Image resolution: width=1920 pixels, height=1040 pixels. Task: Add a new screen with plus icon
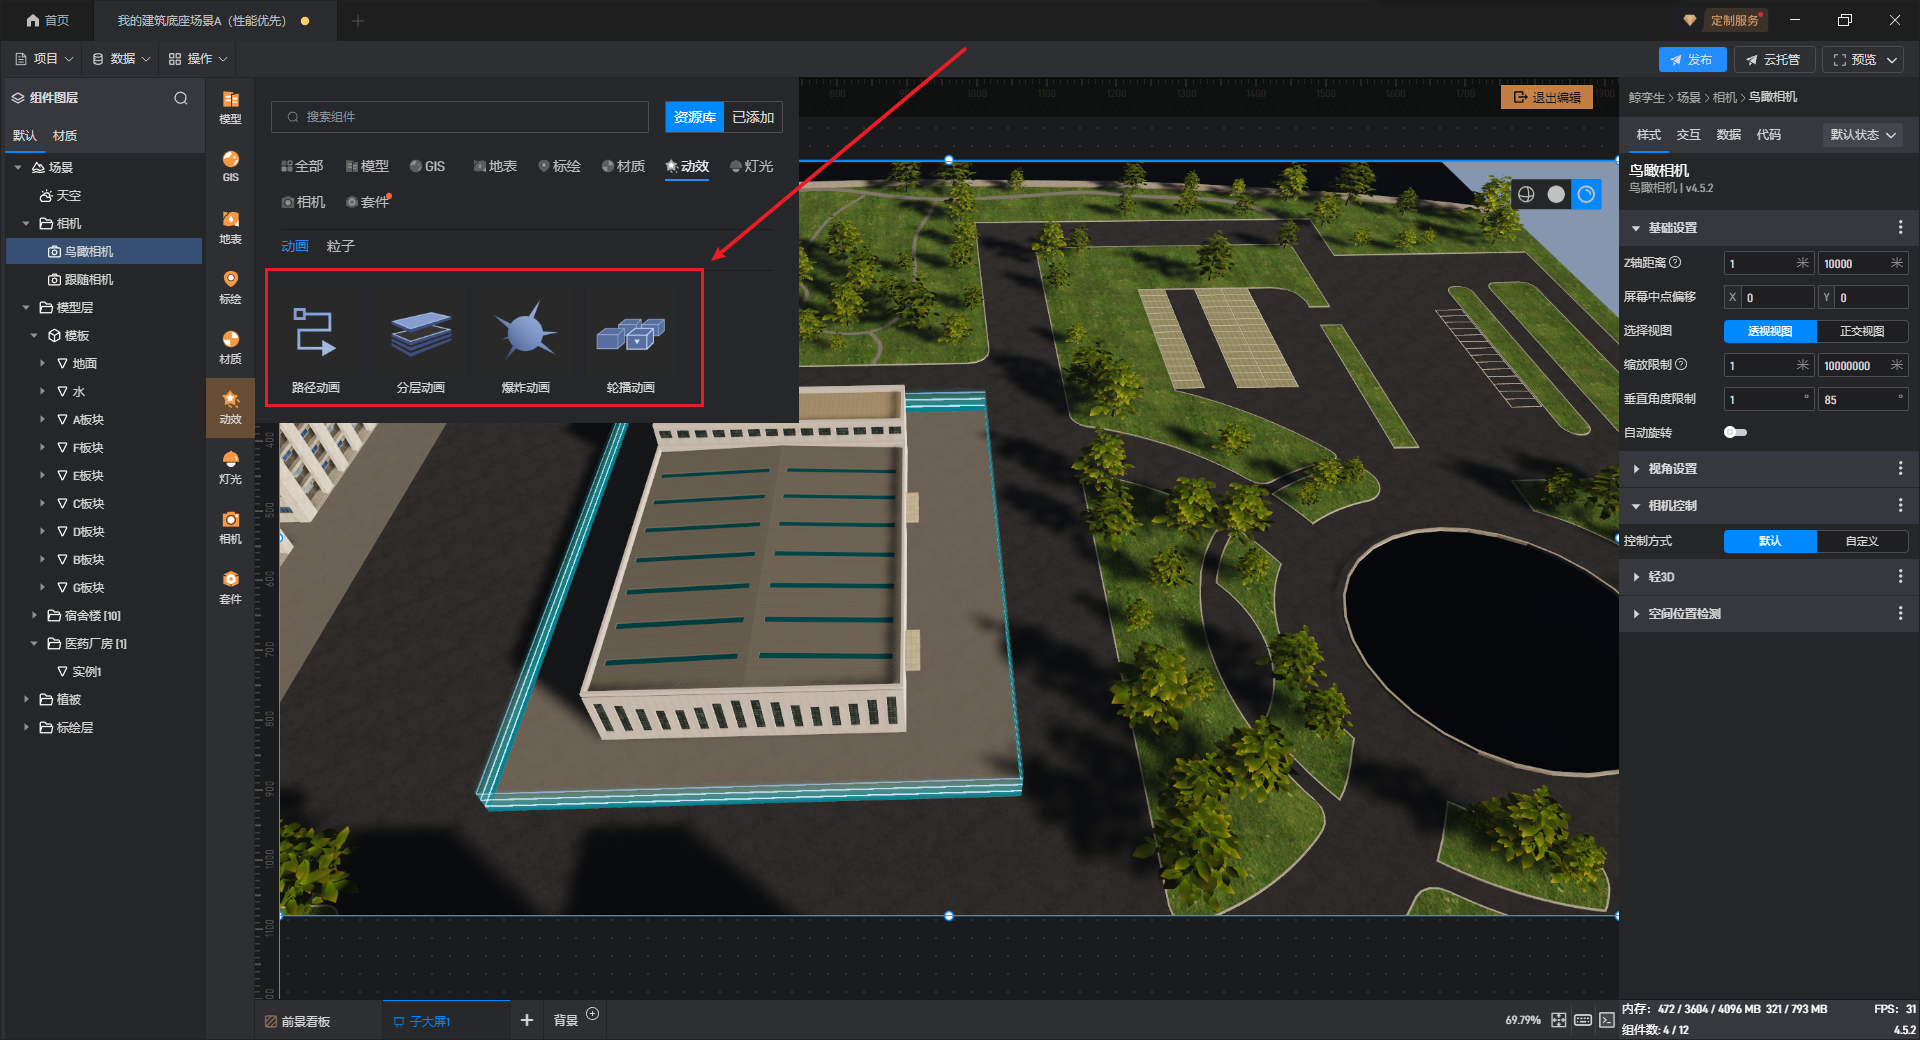(527, 1020)
